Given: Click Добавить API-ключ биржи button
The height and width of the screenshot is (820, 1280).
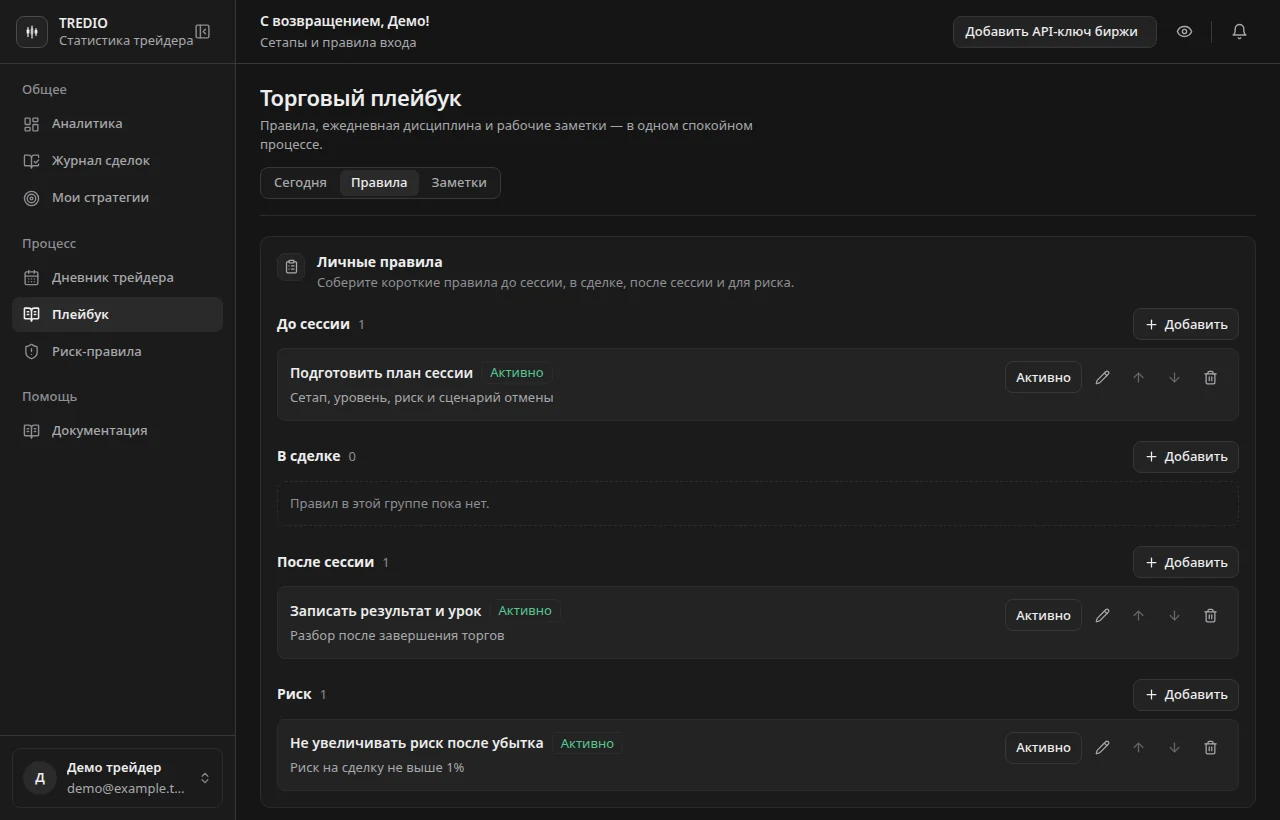Looking at the screenshot, I should click(1055, 32).
